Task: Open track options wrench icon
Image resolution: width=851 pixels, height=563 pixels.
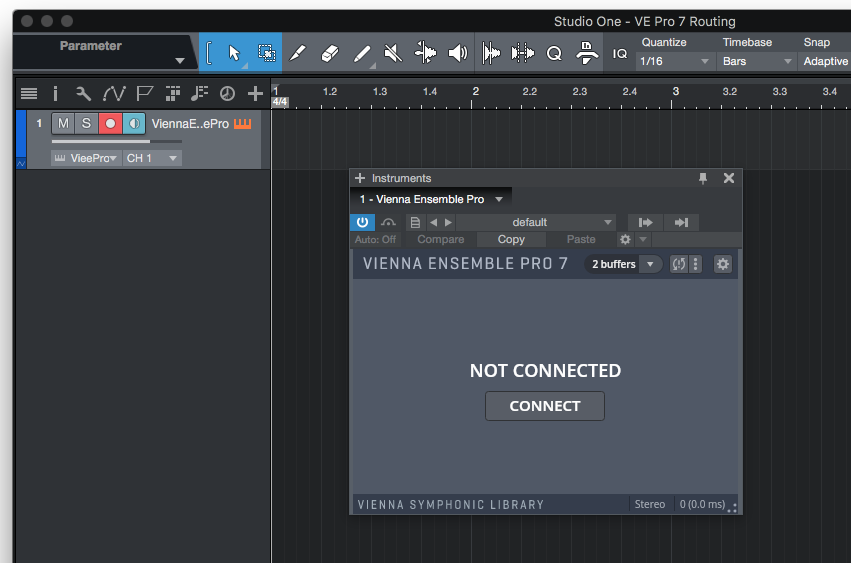Action: (x=83, y=94)
